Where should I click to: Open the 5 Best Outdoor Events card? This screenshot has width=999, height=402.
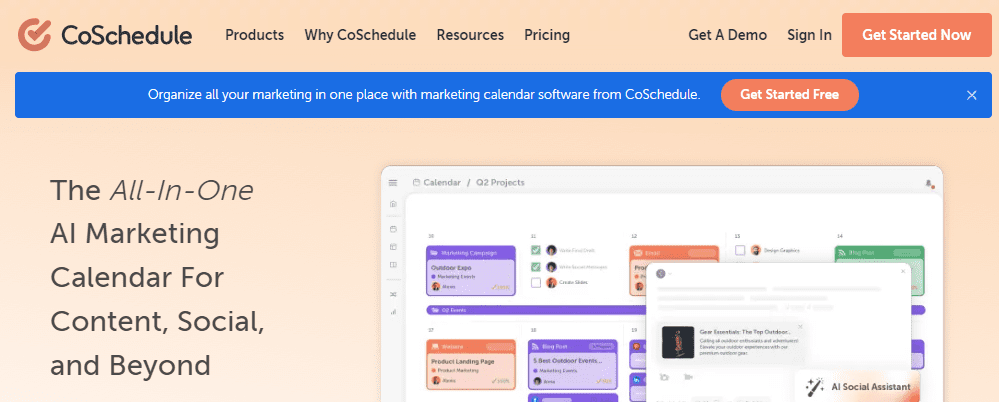click(x=573, y=364)
